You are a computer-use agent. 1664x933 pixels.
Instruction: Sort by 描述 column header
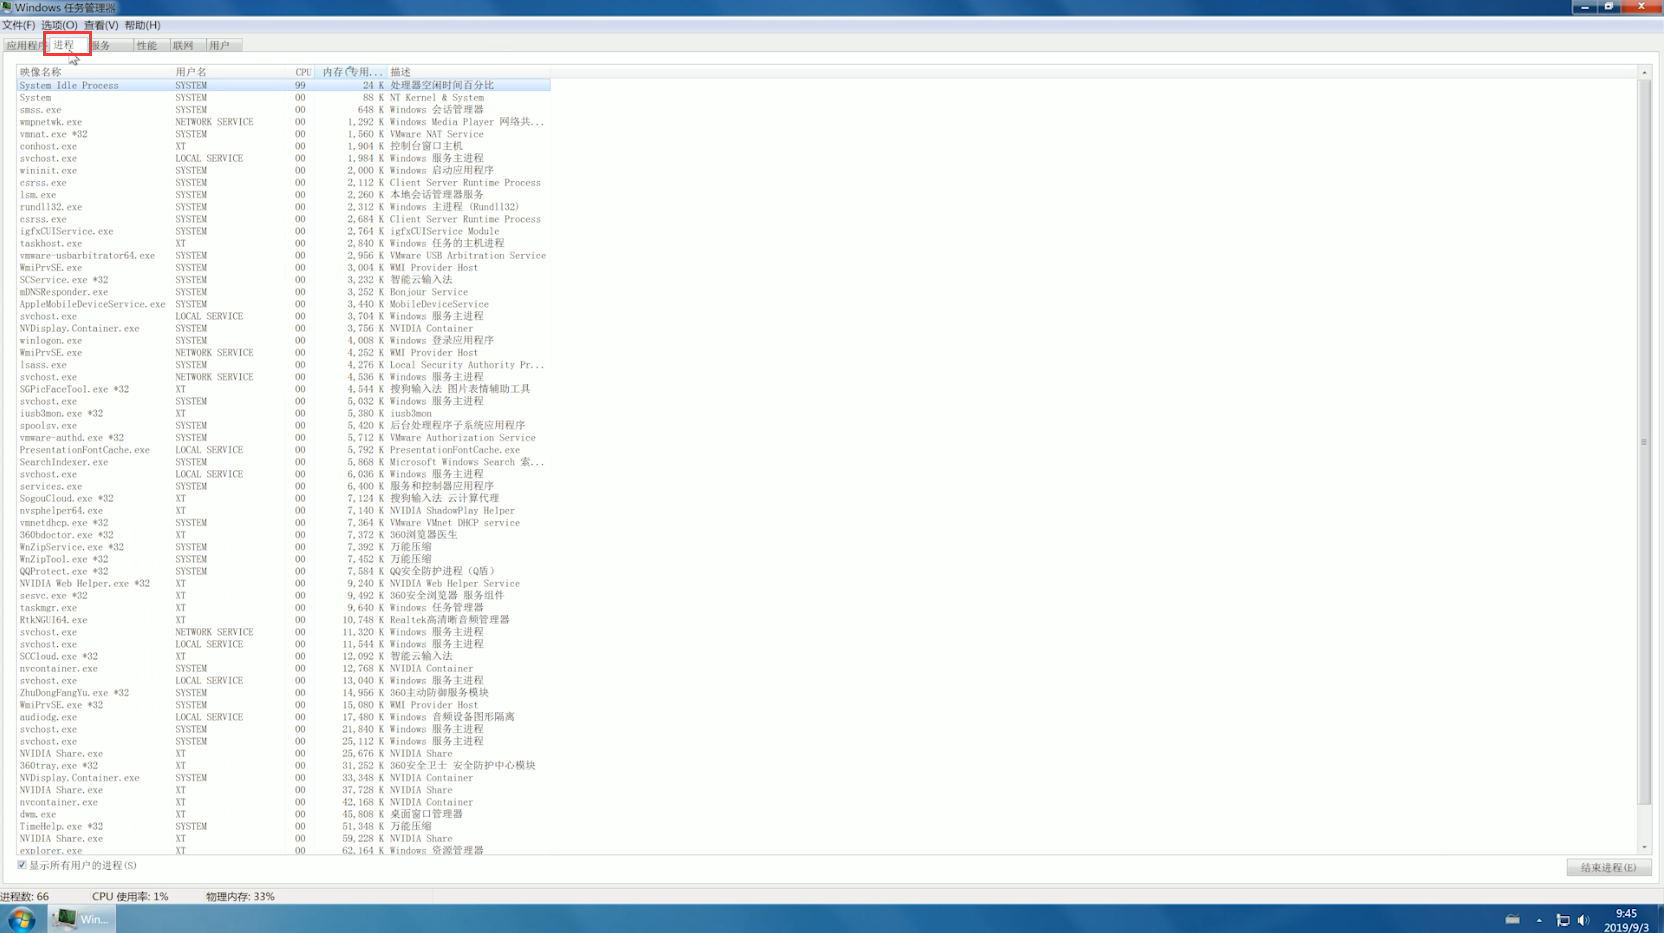[x=469, y=72]
